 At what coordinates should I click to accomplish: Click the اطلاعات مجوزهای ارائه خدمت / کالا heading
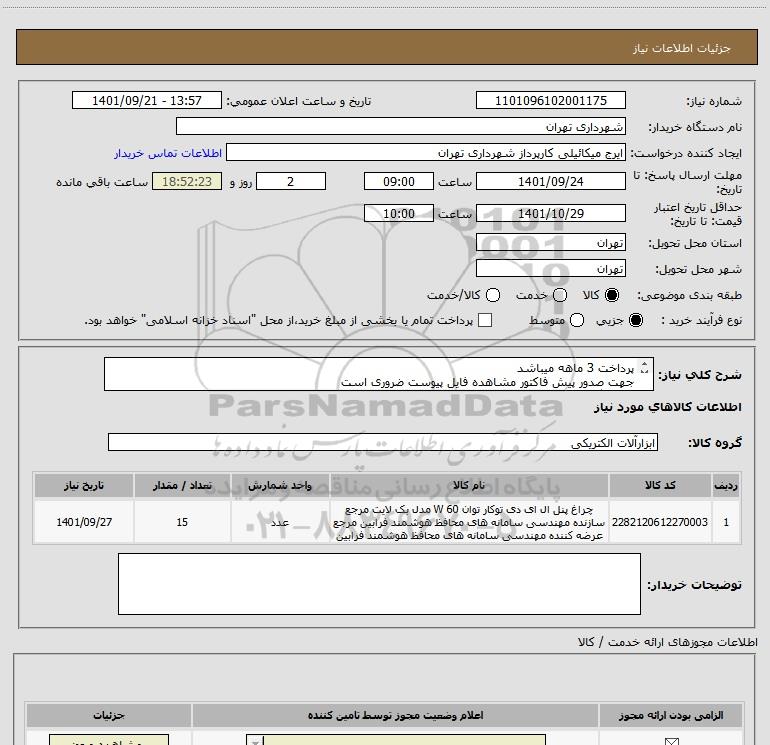667,642
